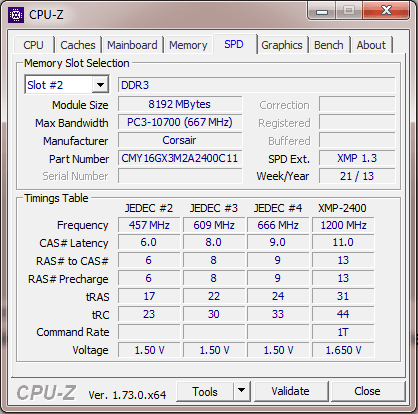The width and height of the screenshot is (418, 414).
Task: Switch to the Memory tab
Action: tap(188, 45)
